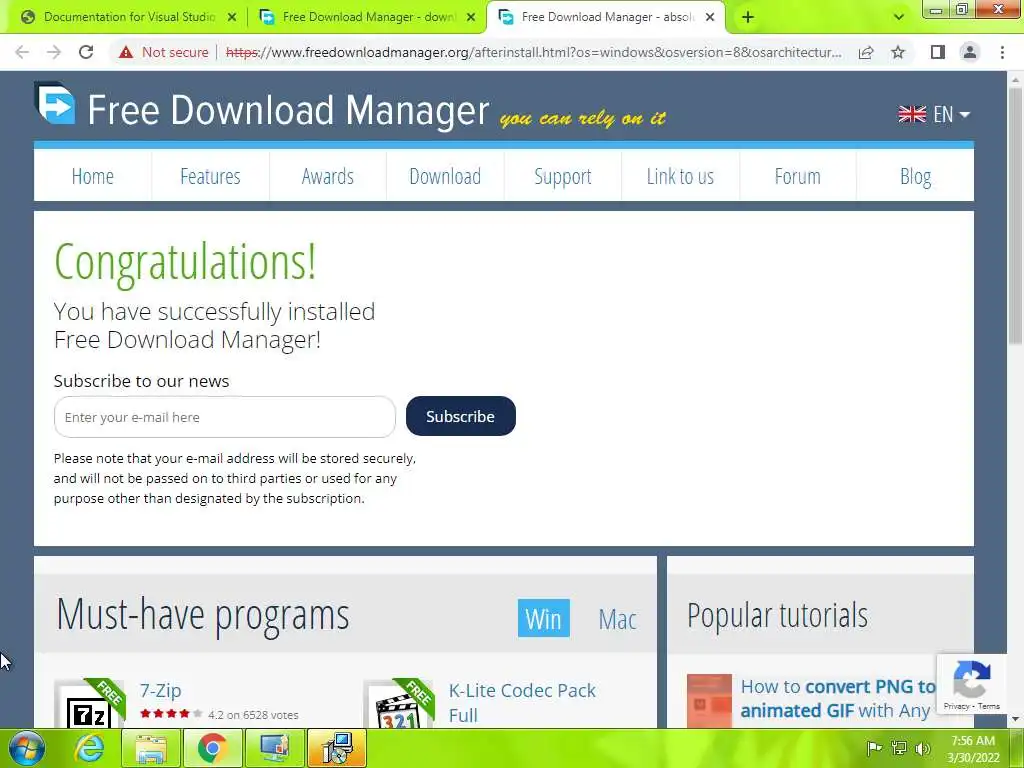The image size is (1024, 768).
Task: Click the Chrome taskbar icon
Action: (212, 748)
